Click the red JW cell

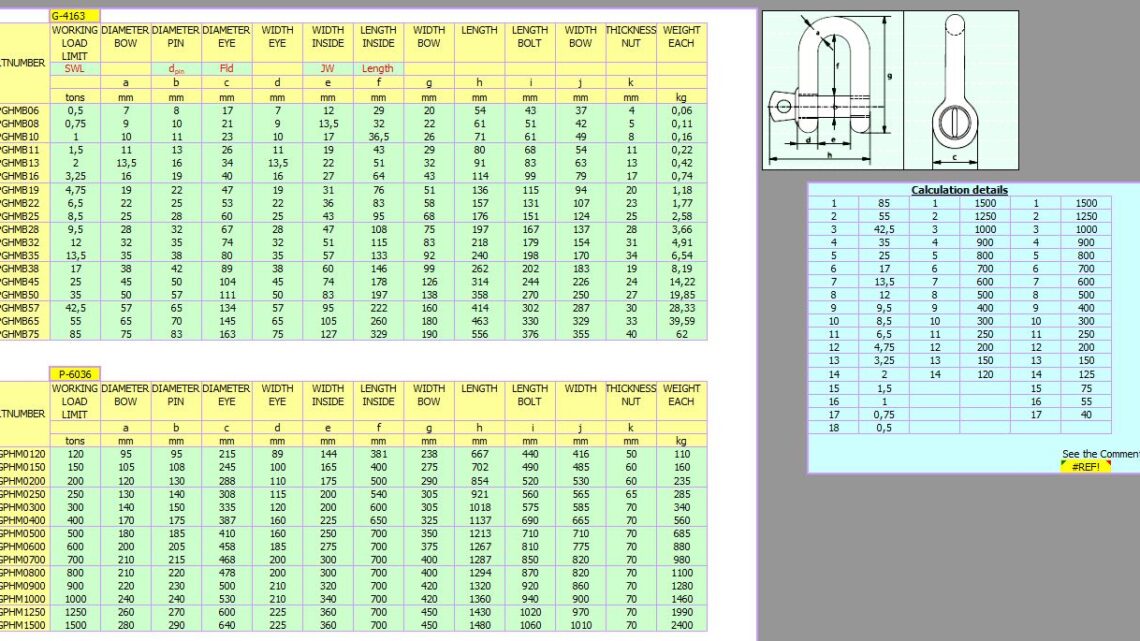(x=328, y=68)
